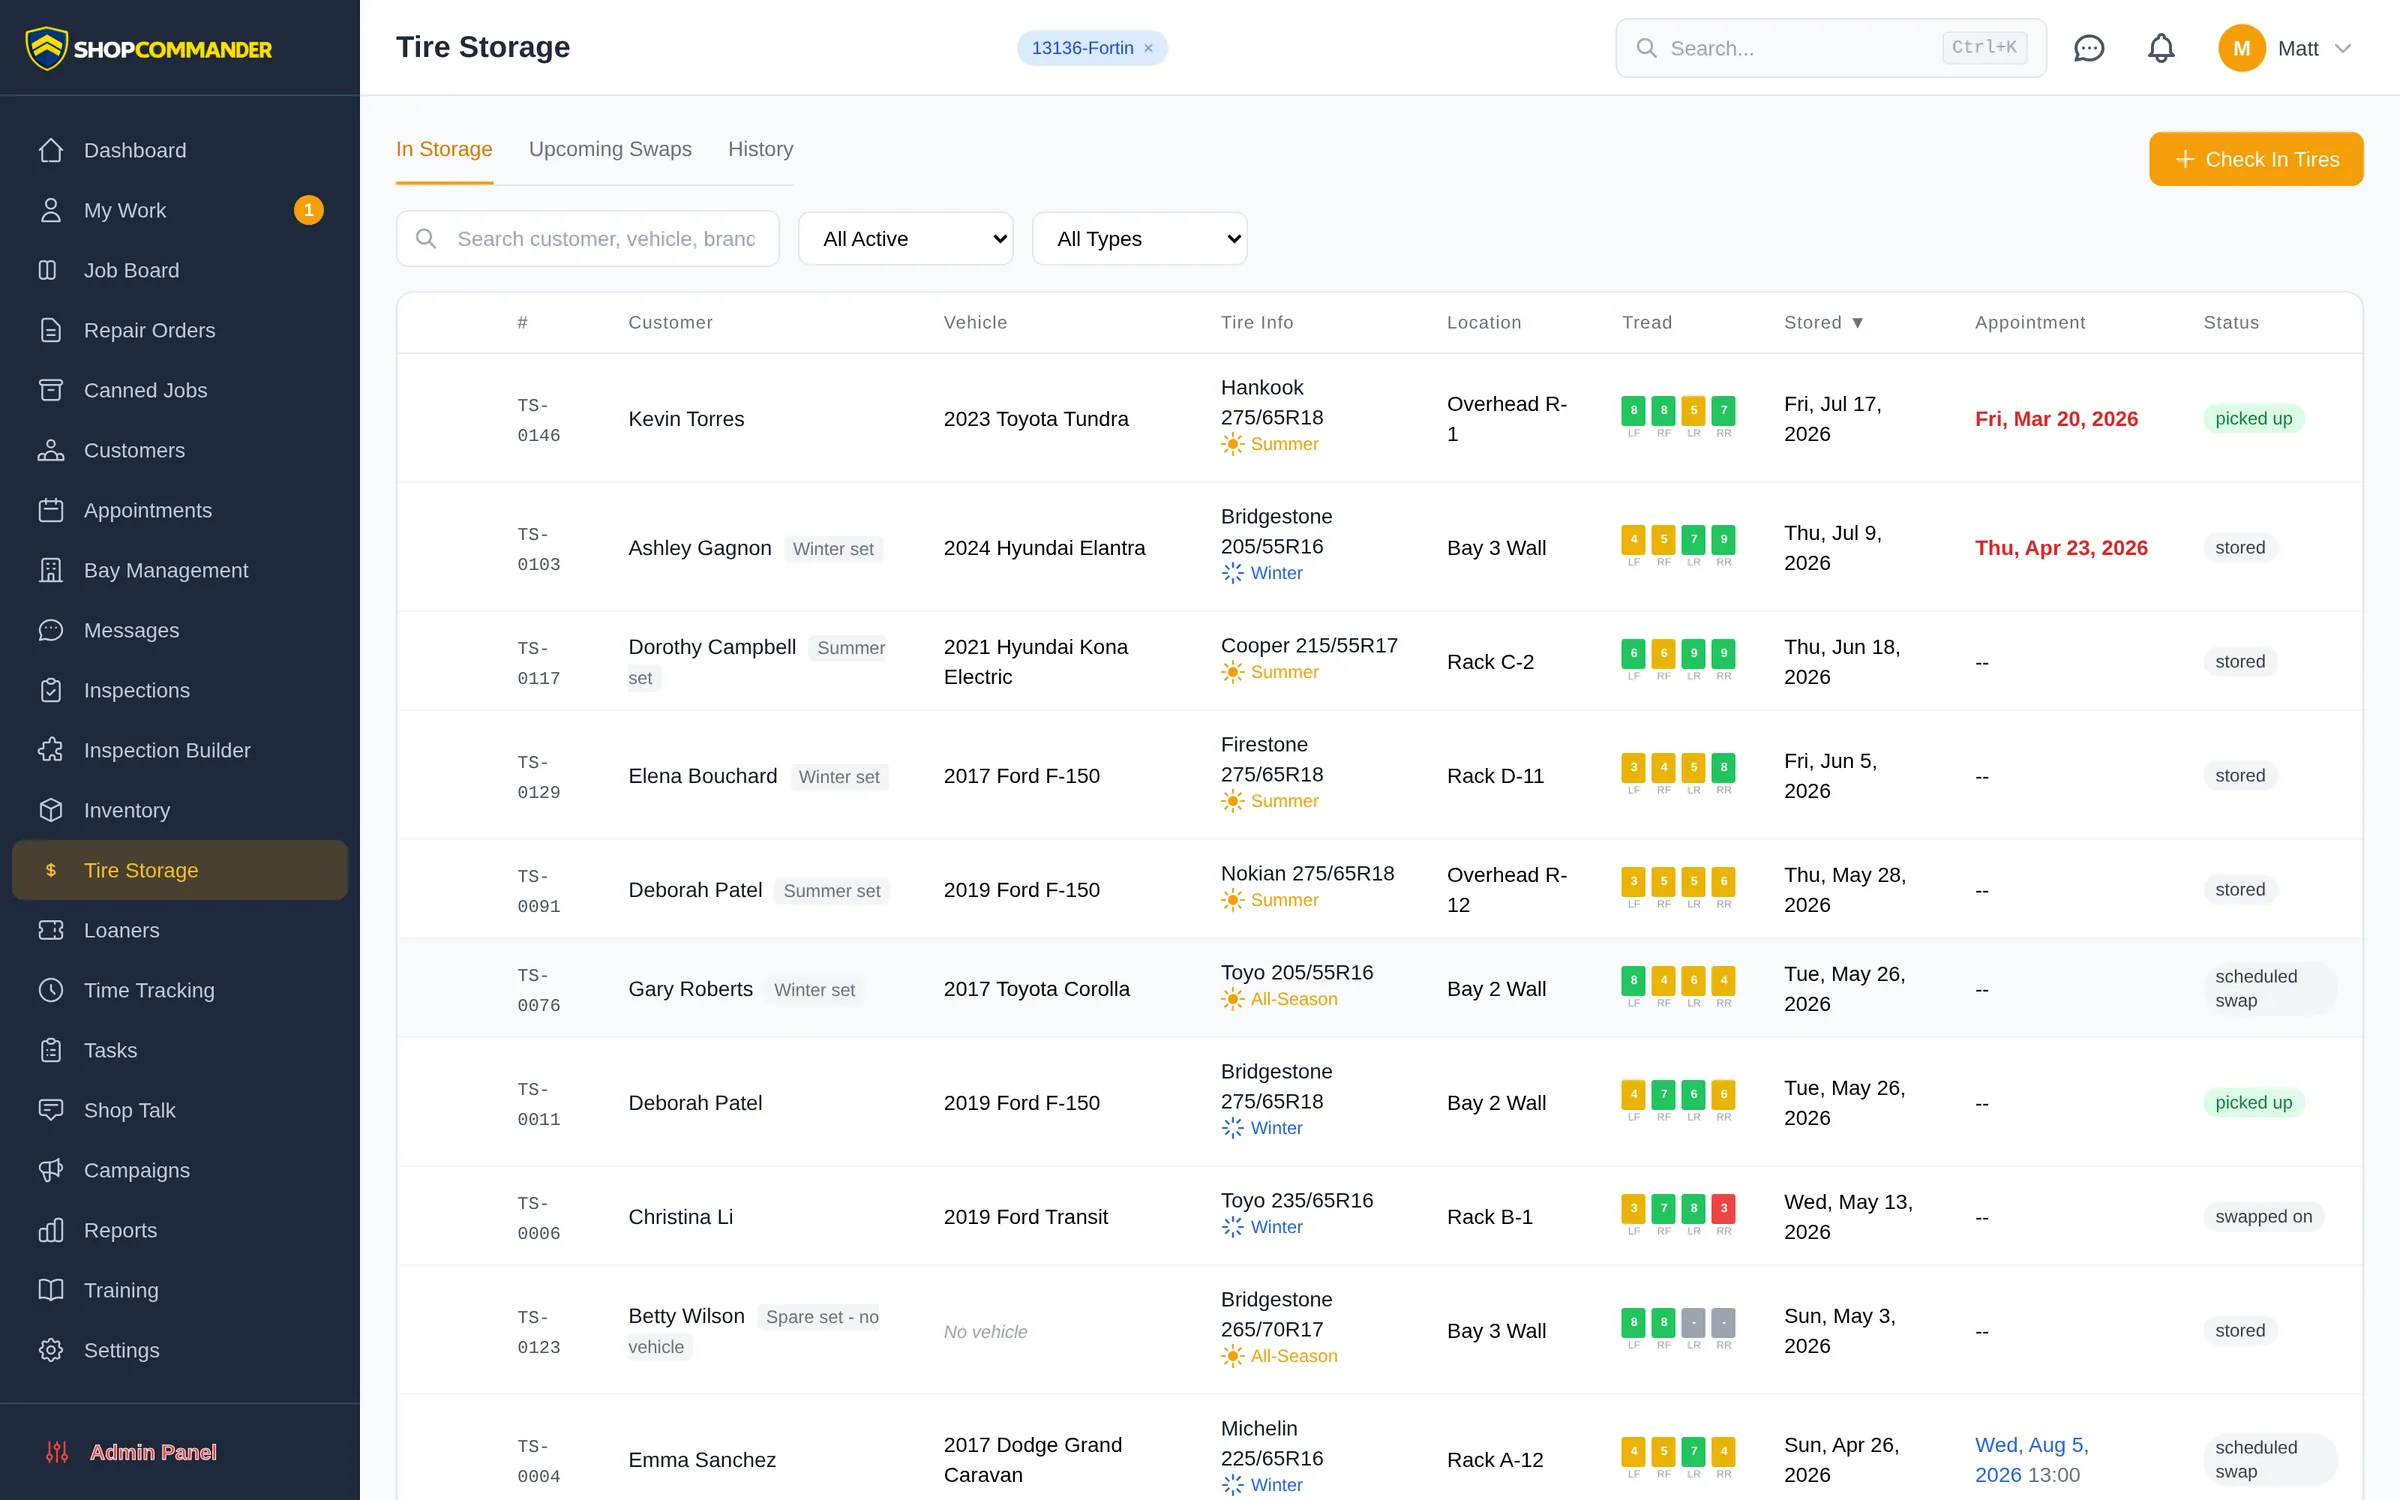The image size is (2400, 1500).
Task: Open Time Tracking clock icon
Action: pyautogui.click(x=51, y=990)
